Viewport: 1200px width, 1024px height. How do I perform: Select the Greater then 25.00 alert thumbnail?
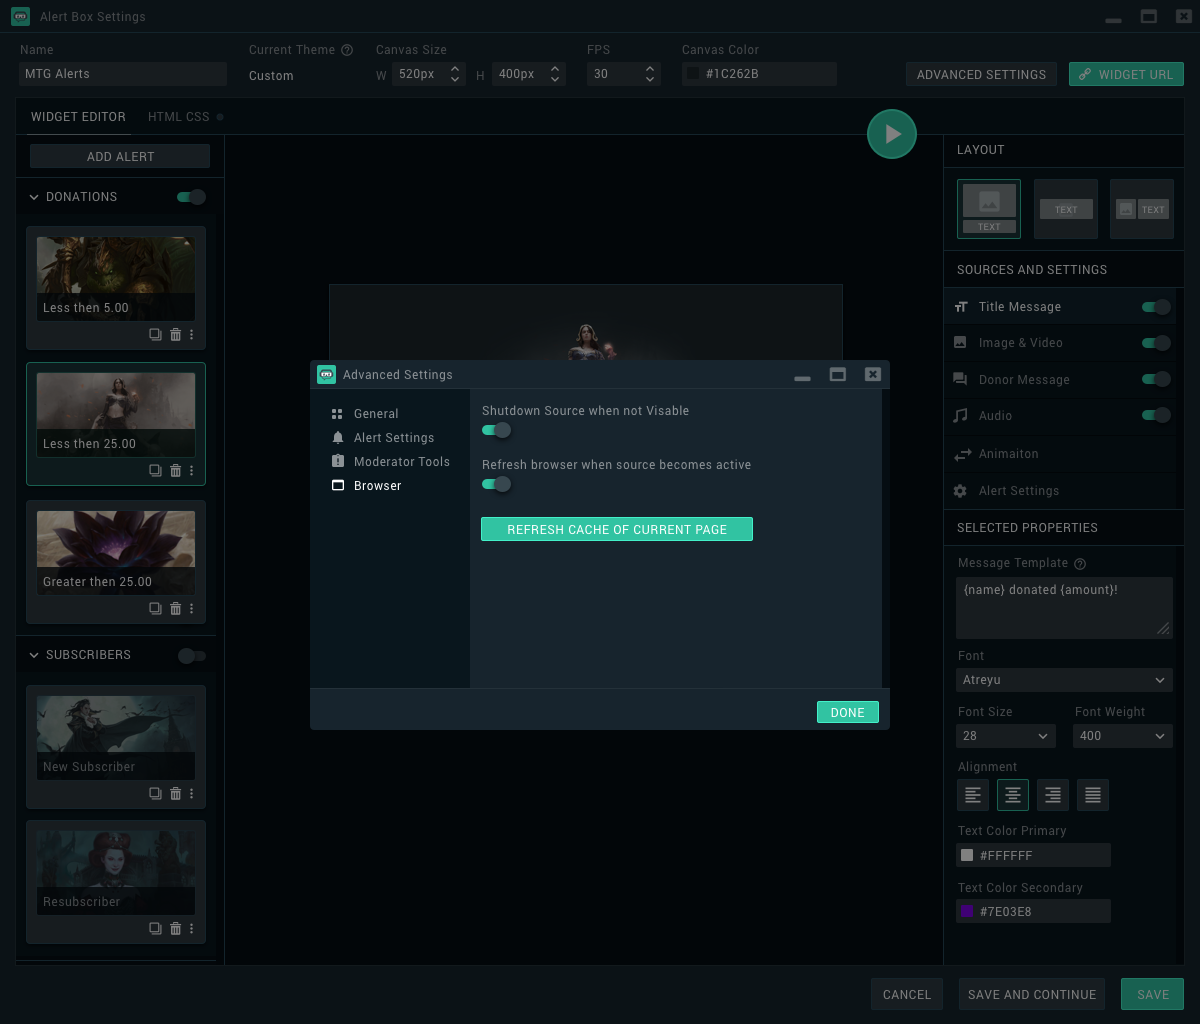click(x=116, y=553)
